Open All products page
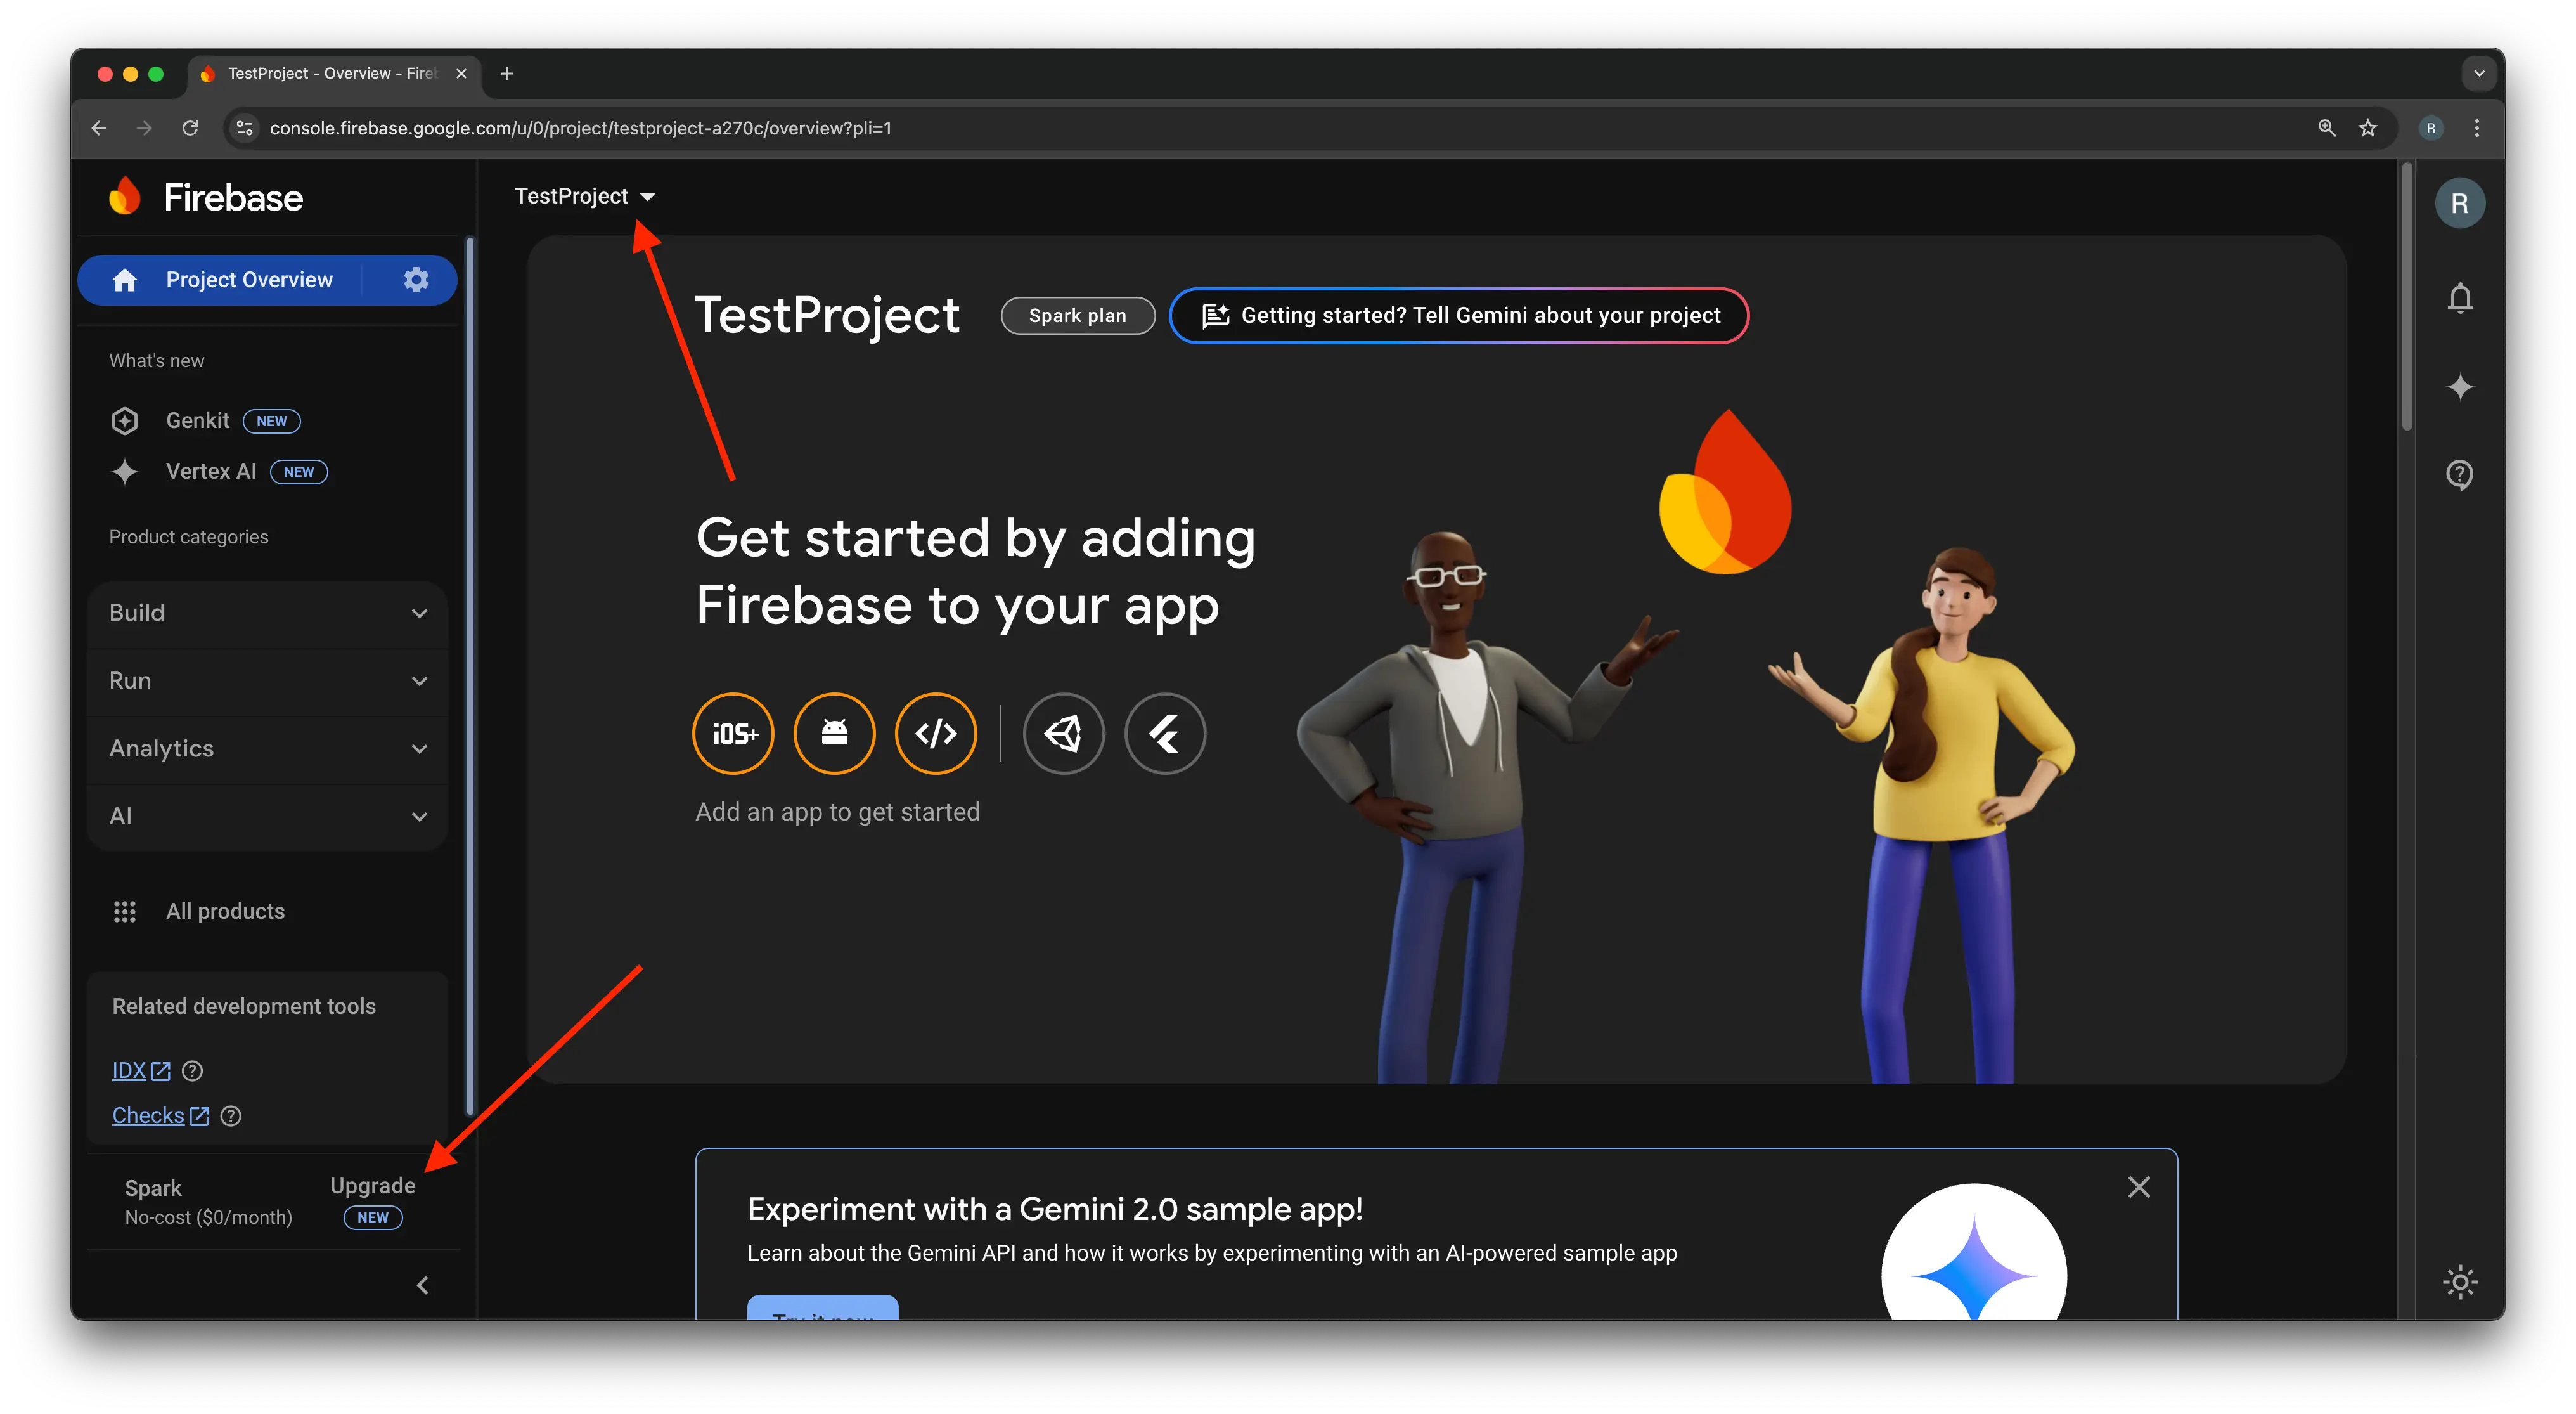2576x1414 pixels. tap(225, 912)
